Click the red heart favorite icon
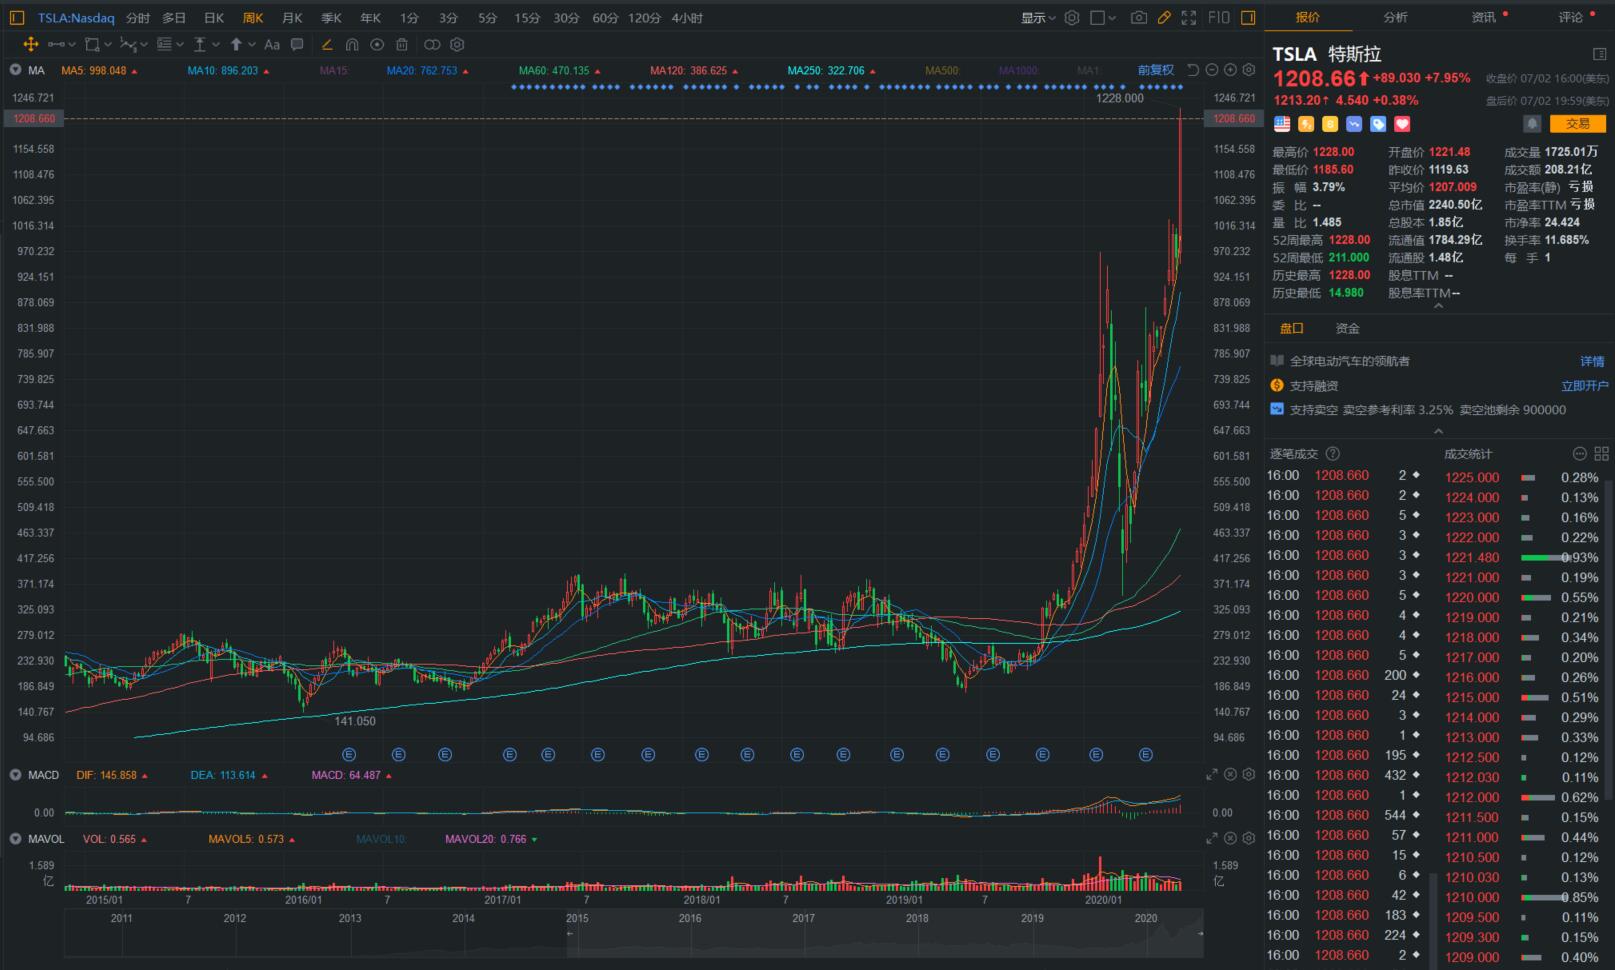The image size is (1615, 970). pyautogui.click(x=1402, y=124)
